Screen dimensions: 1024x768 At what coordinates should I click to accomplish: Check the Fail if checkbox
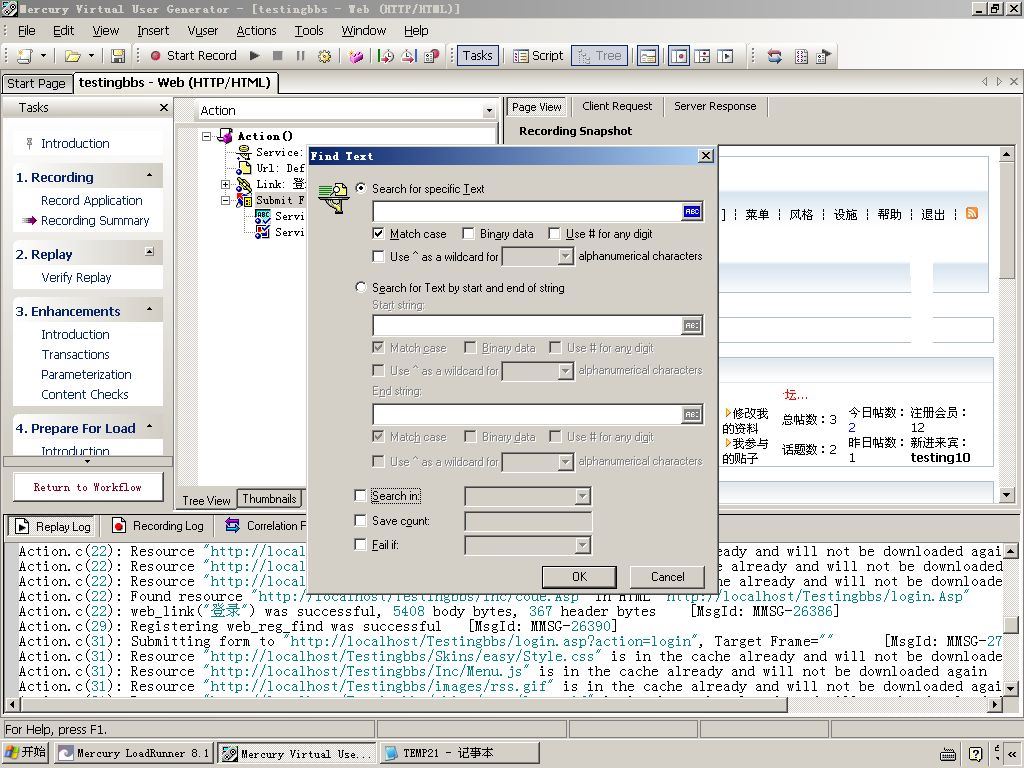click(x=360, y=544)
